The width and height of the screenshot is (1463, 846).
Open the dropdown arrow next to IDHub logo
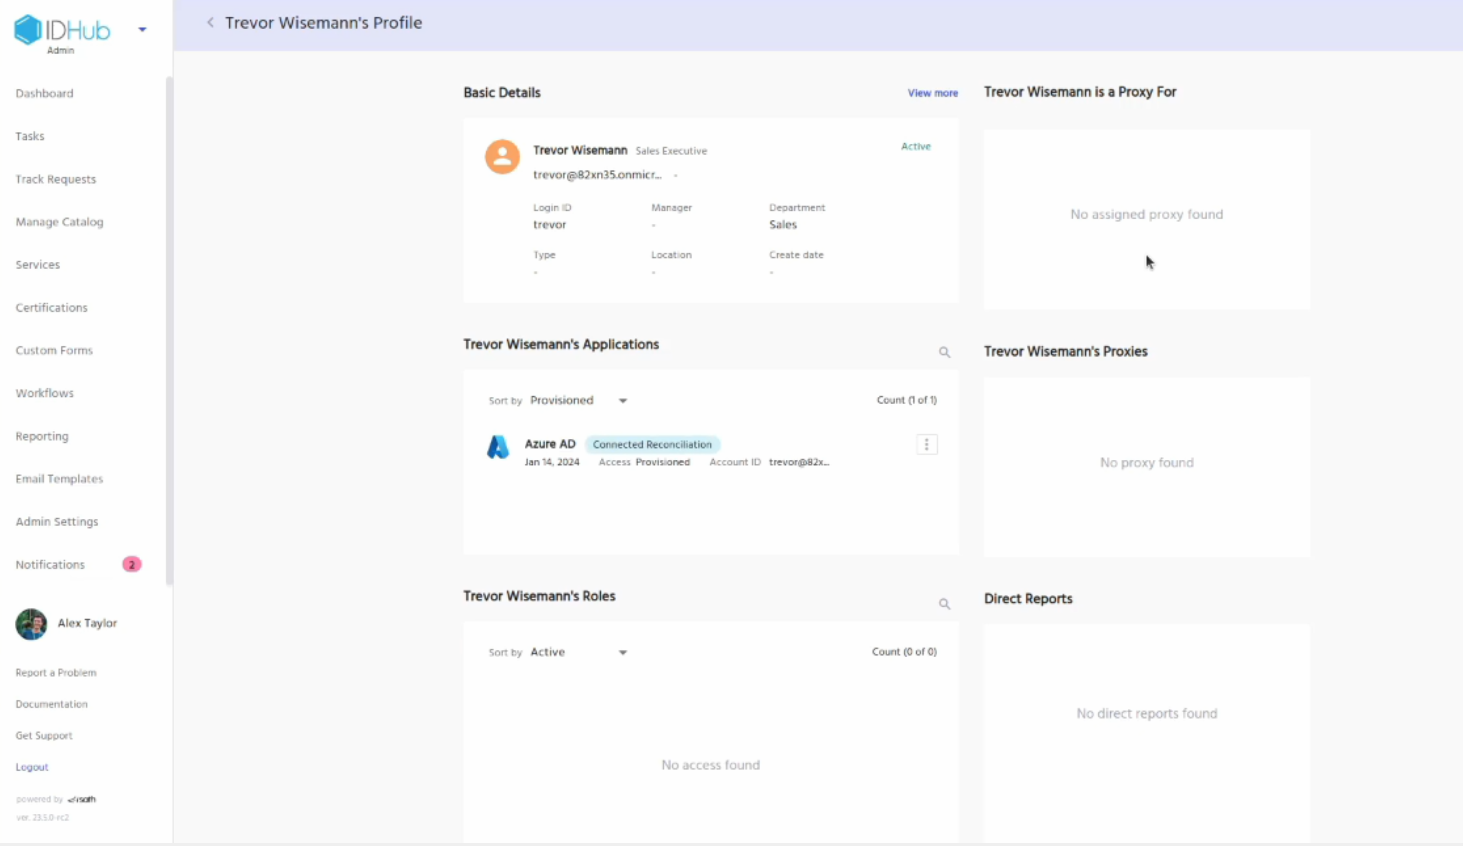pyautogui.click(x=142, y=29)
